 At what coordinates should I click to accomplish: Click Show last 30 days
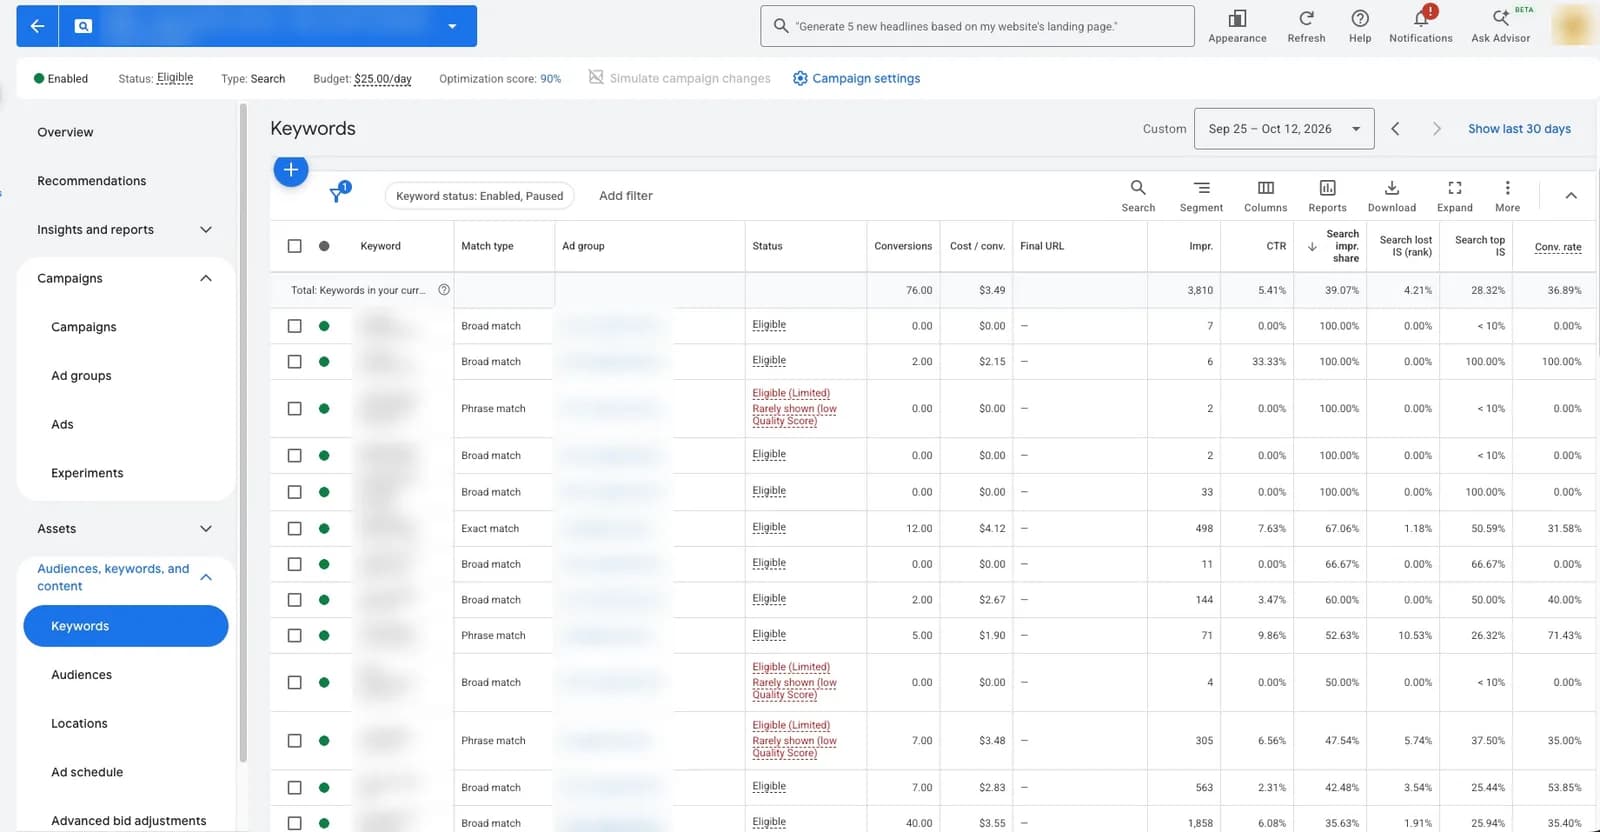(x=1519, y=129)
